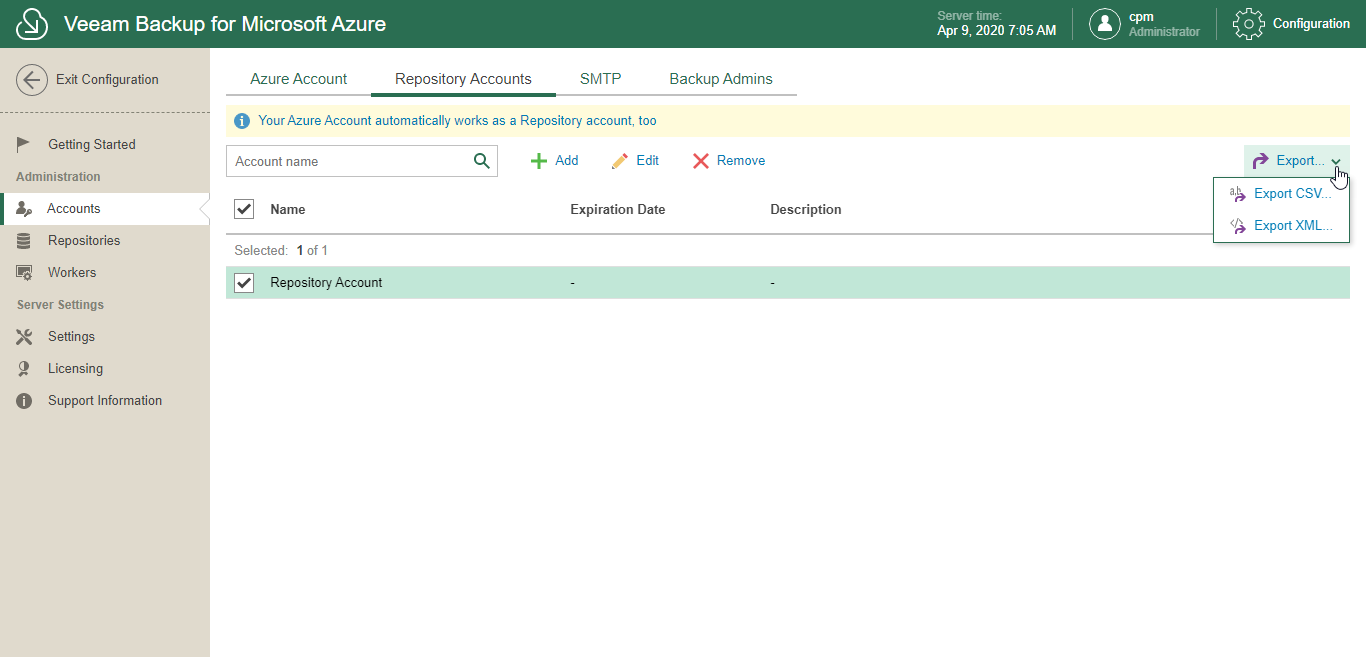Click the Repositories database icon
Screen dimensions: 1366x657
point(24,241)
